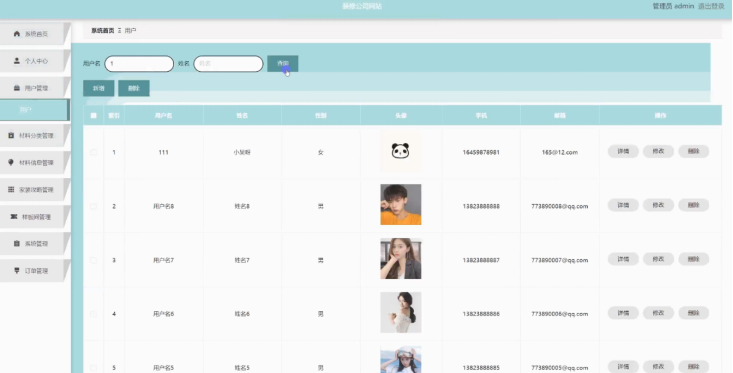Image resolution: width=733 pixels, height=373 pixels.
Task: Click email 773890008@qq.com
Action: [x=560, y=206]
